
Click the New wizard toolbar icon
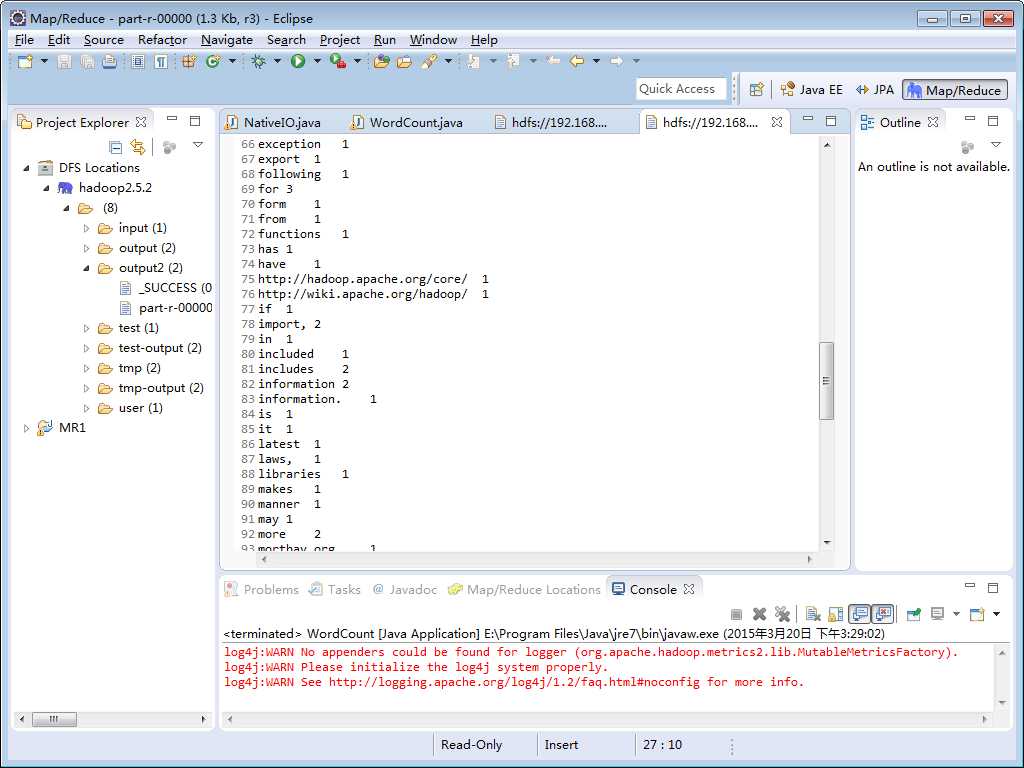[25, 61]
